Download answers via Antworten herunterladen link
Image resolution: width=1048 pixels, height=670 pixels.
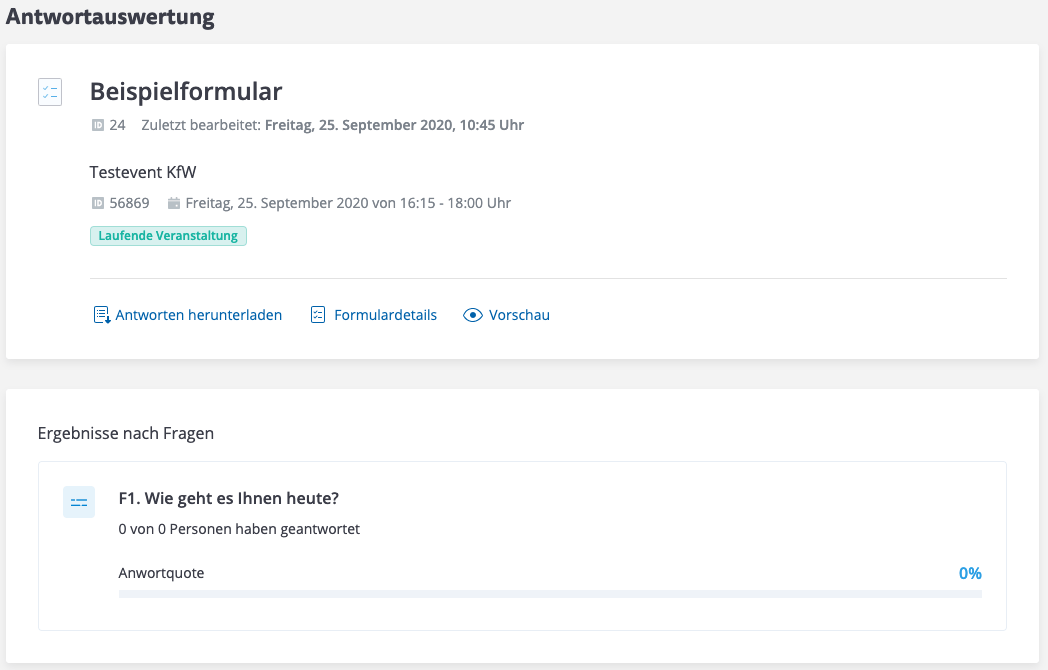tap(198, 315)
